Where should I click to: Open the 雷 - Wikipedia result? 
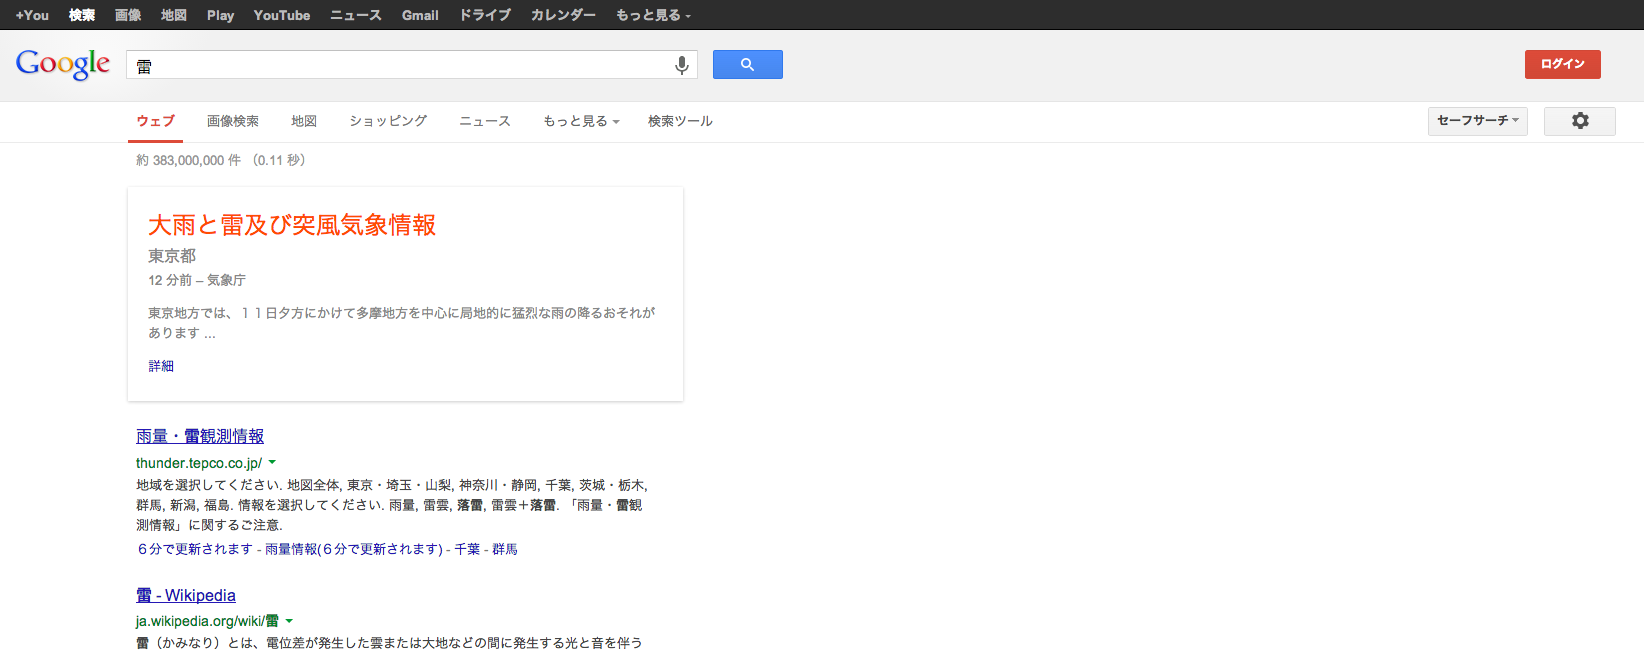186,595
